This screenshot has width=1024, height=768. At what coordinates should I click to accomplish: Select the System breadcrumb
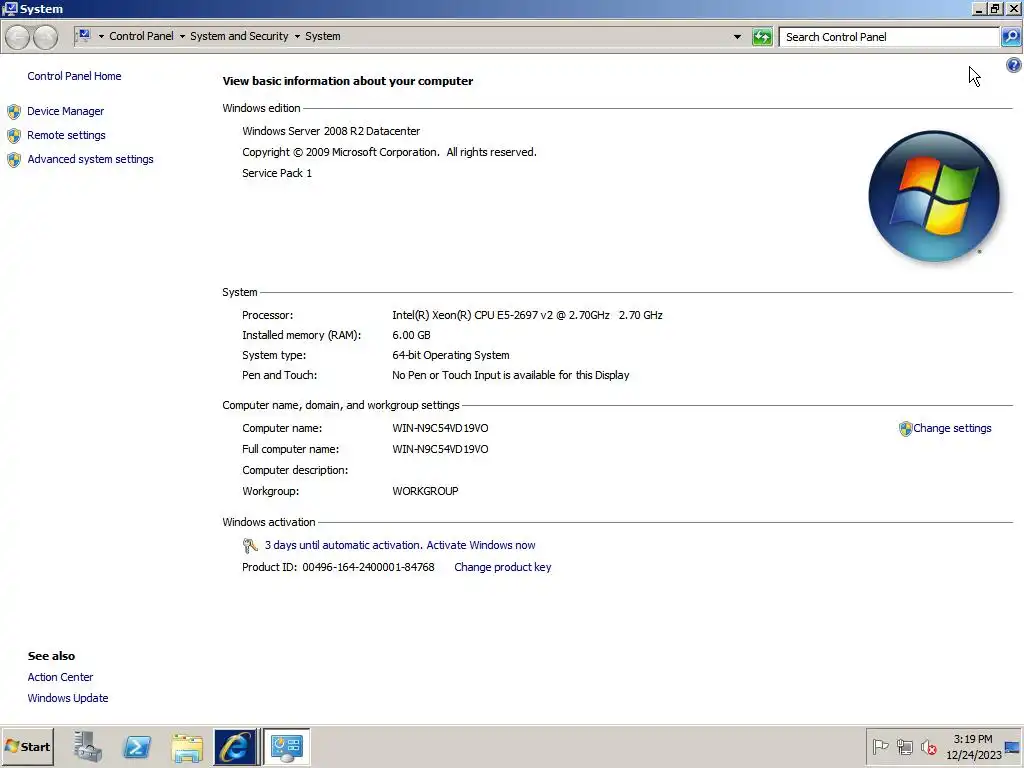323,37
